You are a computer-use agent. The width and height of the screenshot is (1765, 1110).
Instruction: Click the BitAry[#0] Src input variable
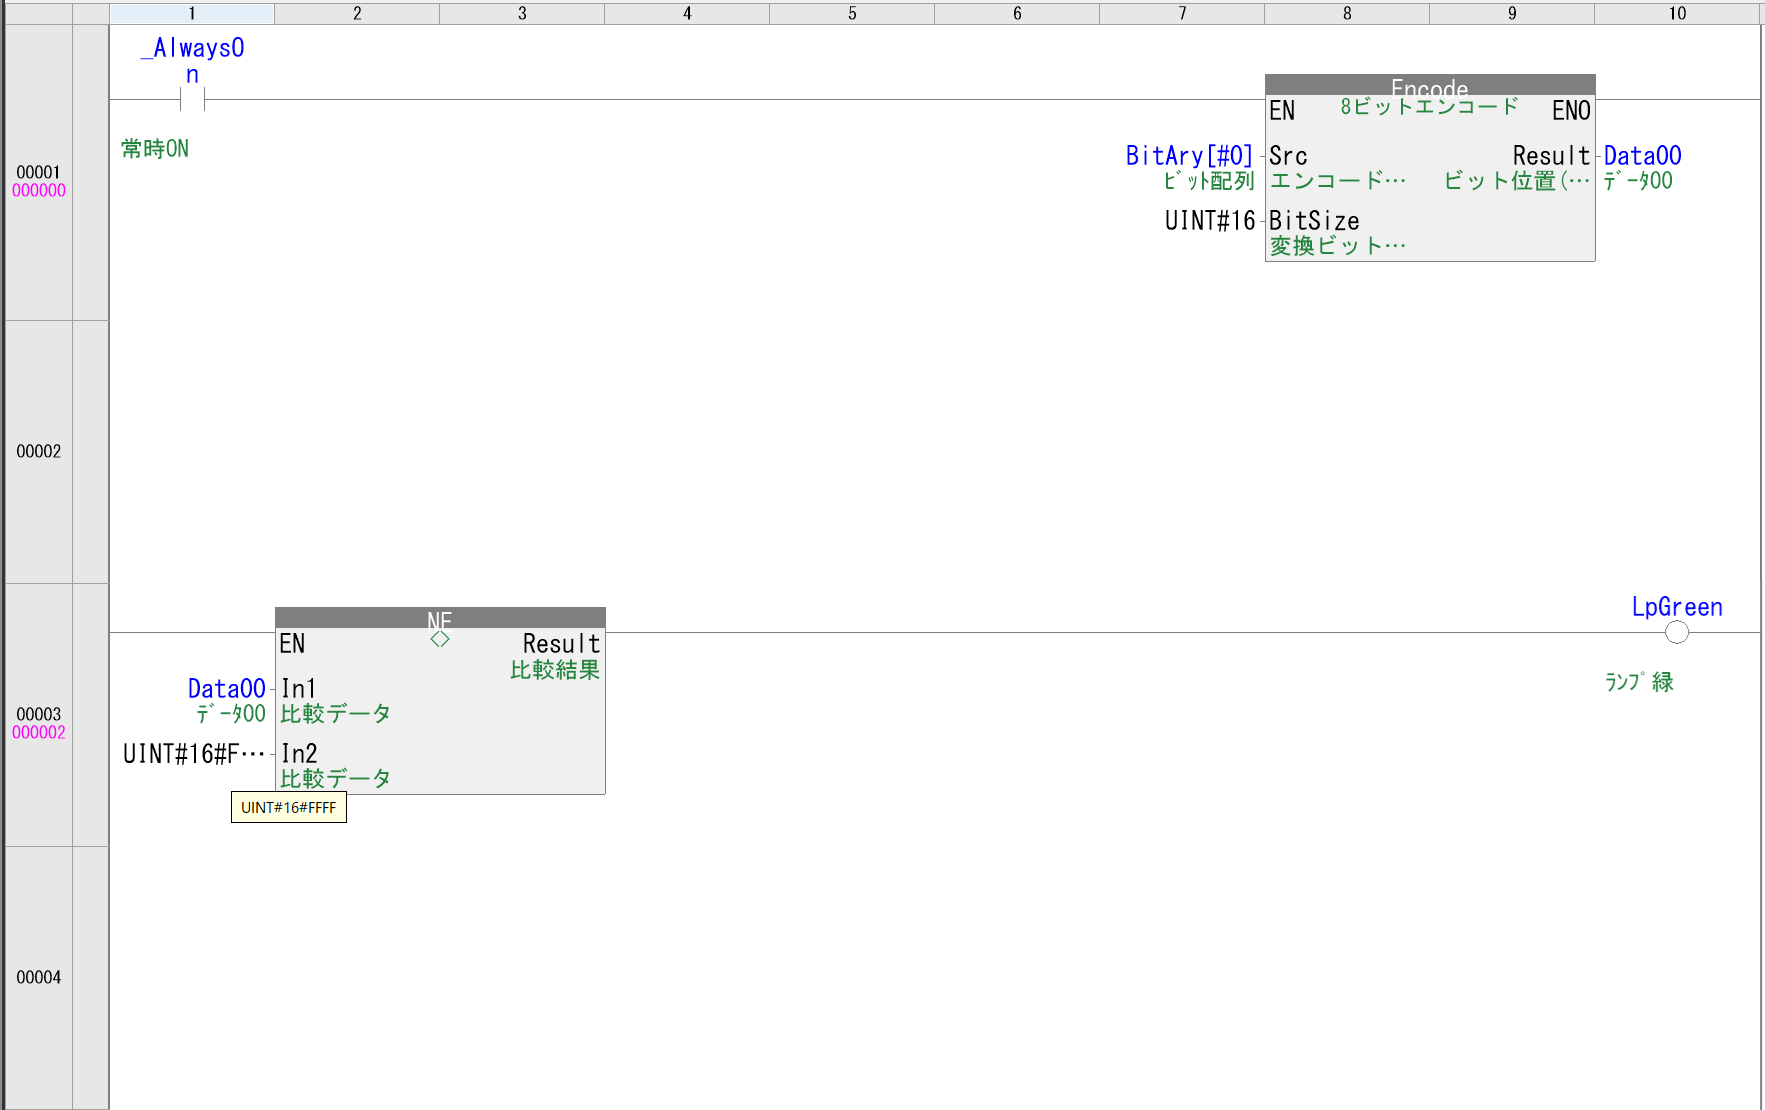1188,156
